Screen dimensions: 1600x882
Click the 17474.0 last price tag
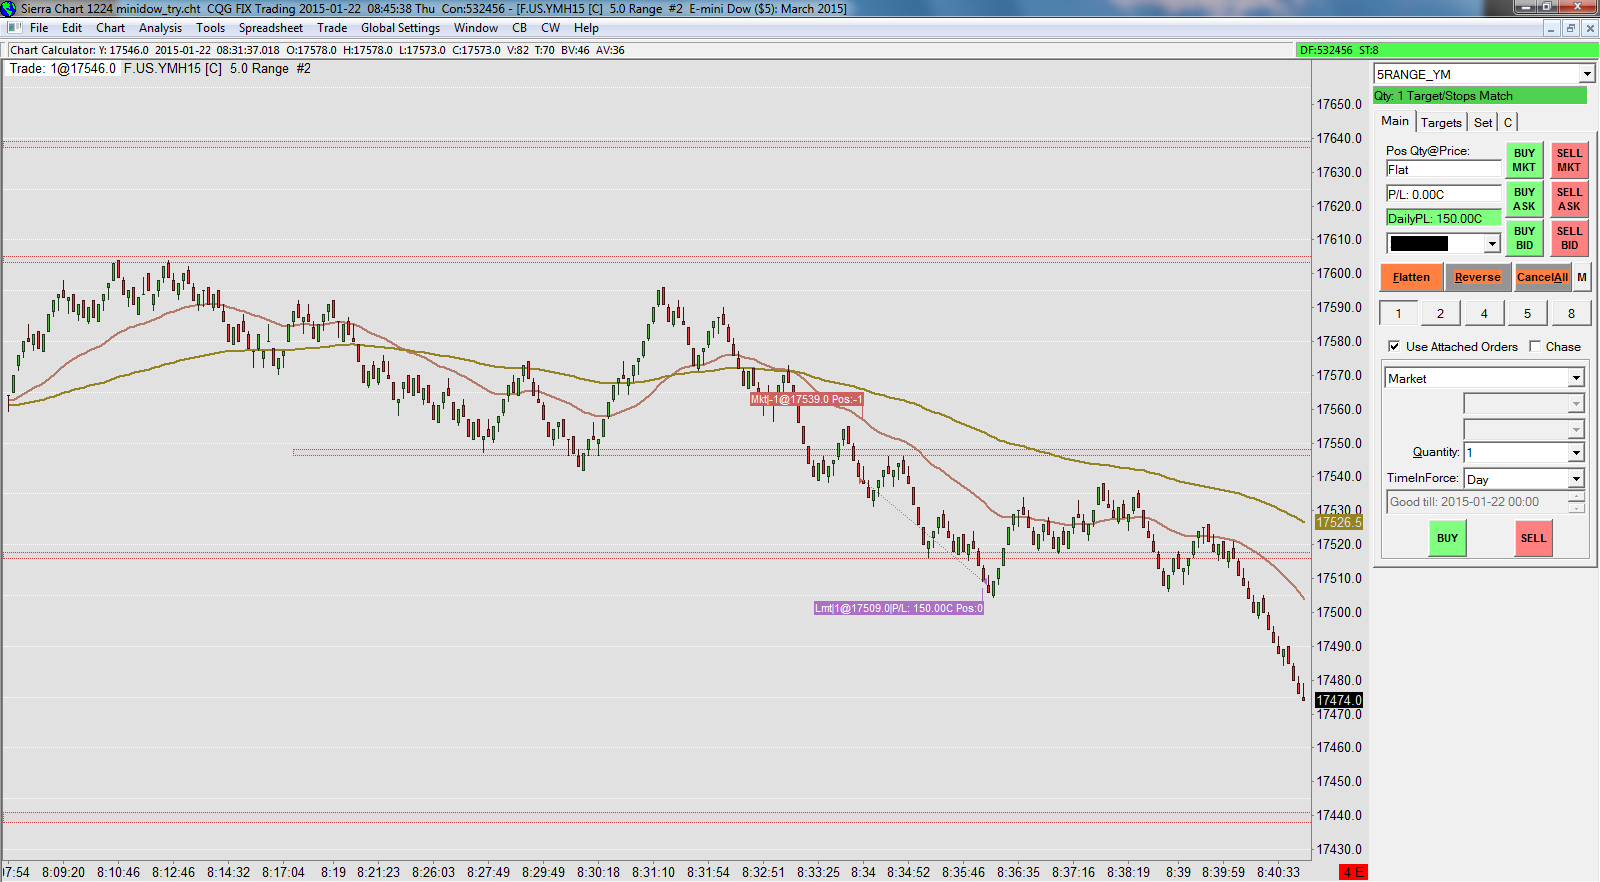pyautogui.click(x=1339, y=700)
